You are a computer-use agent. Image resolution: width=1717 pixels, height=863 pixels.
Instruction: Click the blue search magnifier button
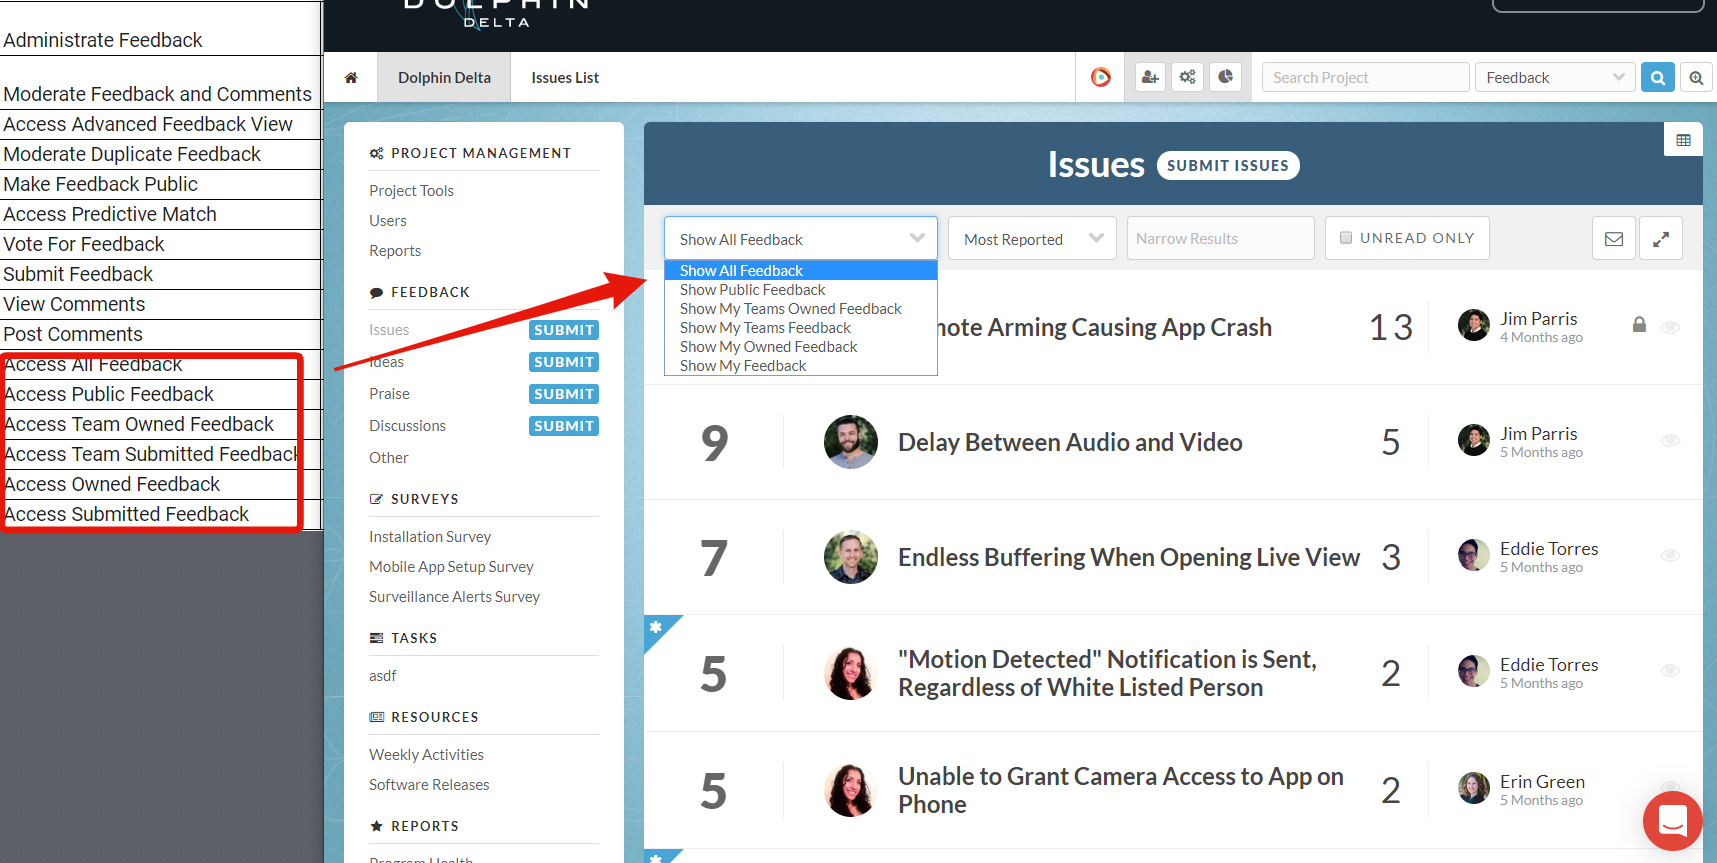tap(1658, 77)
